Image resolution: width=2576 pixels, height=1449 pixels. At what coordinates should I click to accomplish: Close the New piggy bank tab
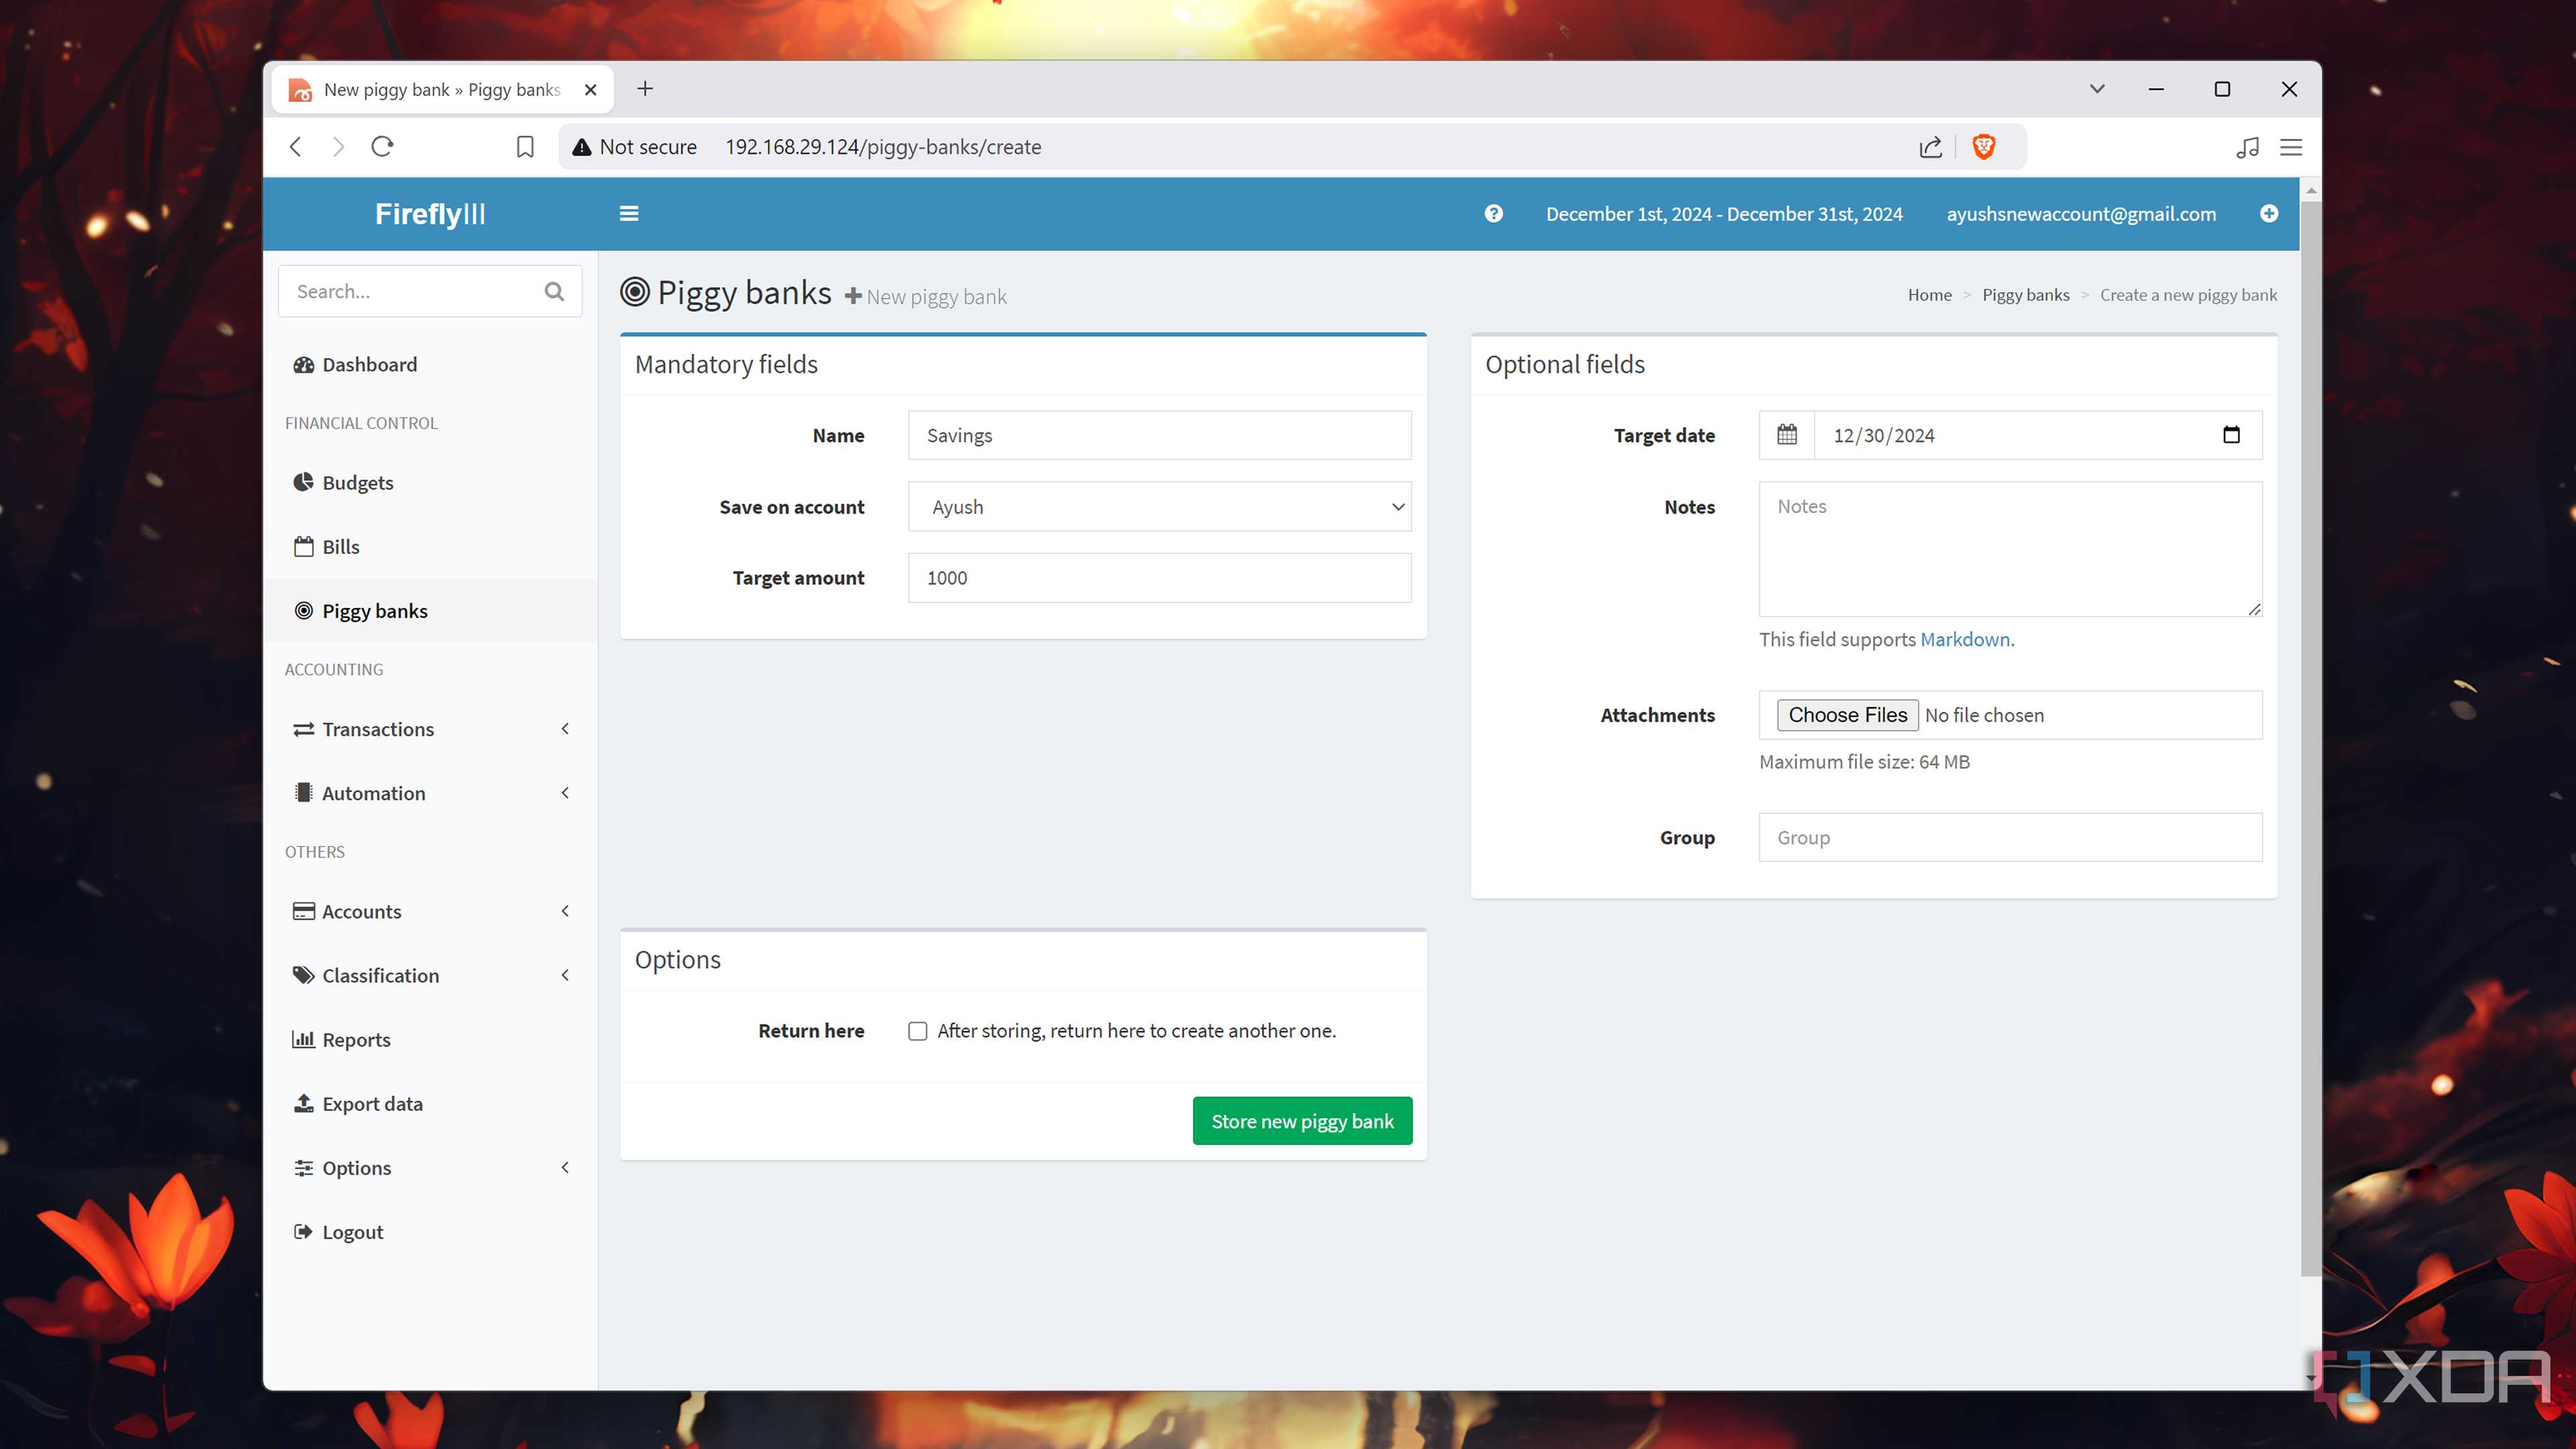591,90
